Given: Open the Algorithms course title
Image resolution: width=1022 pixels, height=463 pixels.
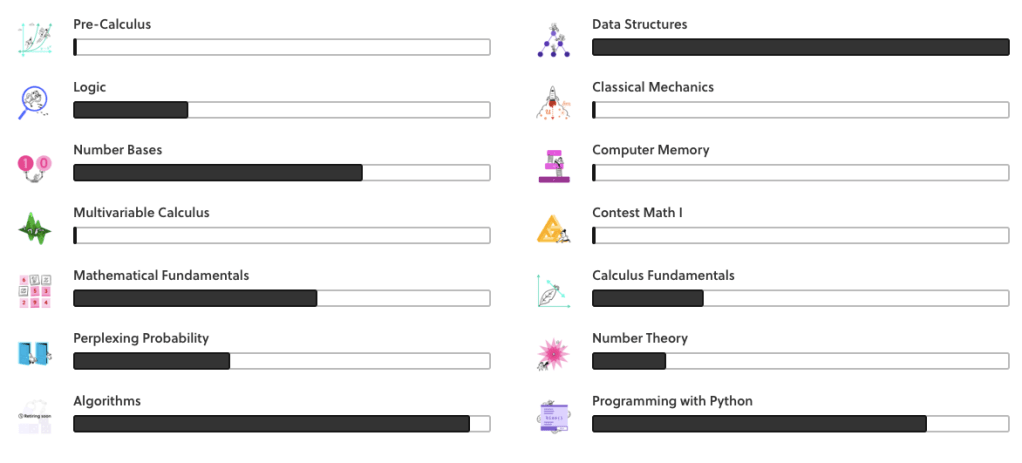Looking at the screenshot, I should tap(107, 401).
